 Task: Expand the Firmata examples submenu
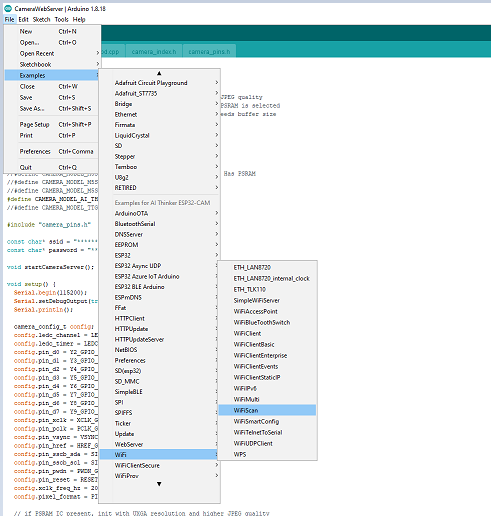[x=160, y=125]
